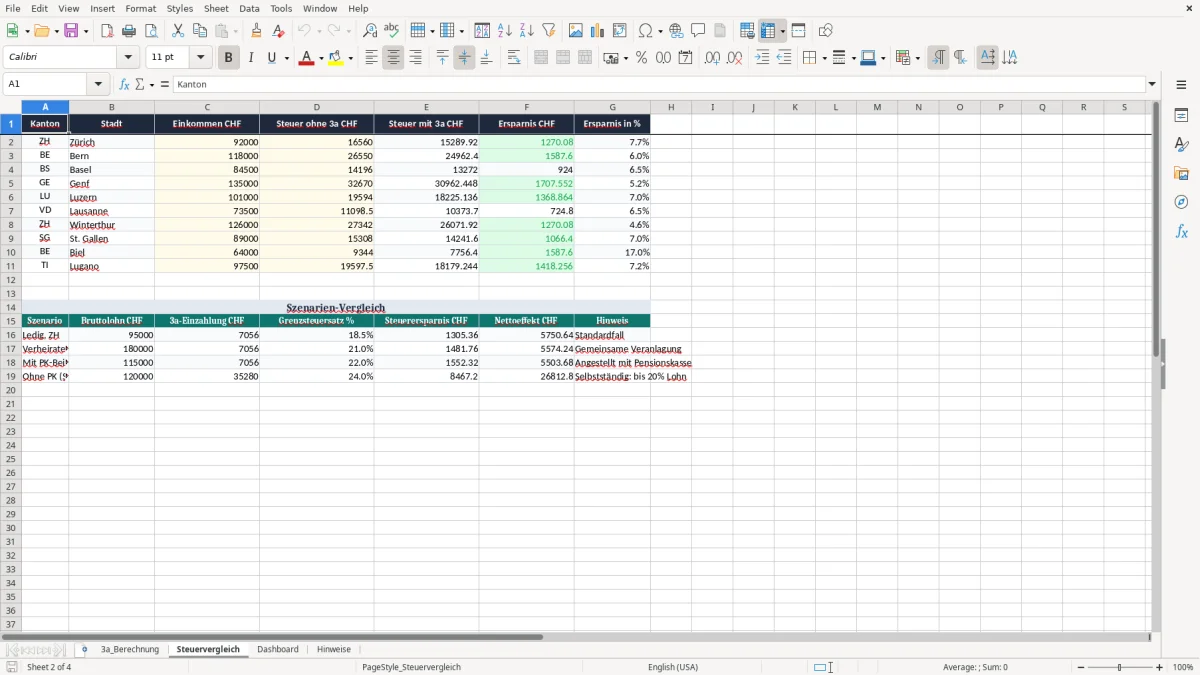Format as Date
Screen dimensions: 1200x675
(685, 58)
